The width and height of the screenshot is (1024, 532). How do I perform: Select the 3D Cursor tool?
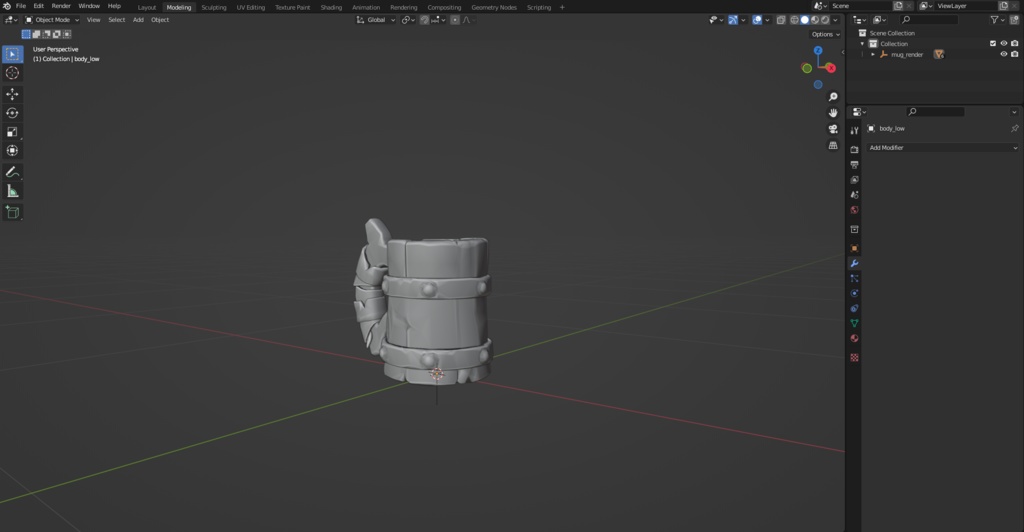coord(12,73)
